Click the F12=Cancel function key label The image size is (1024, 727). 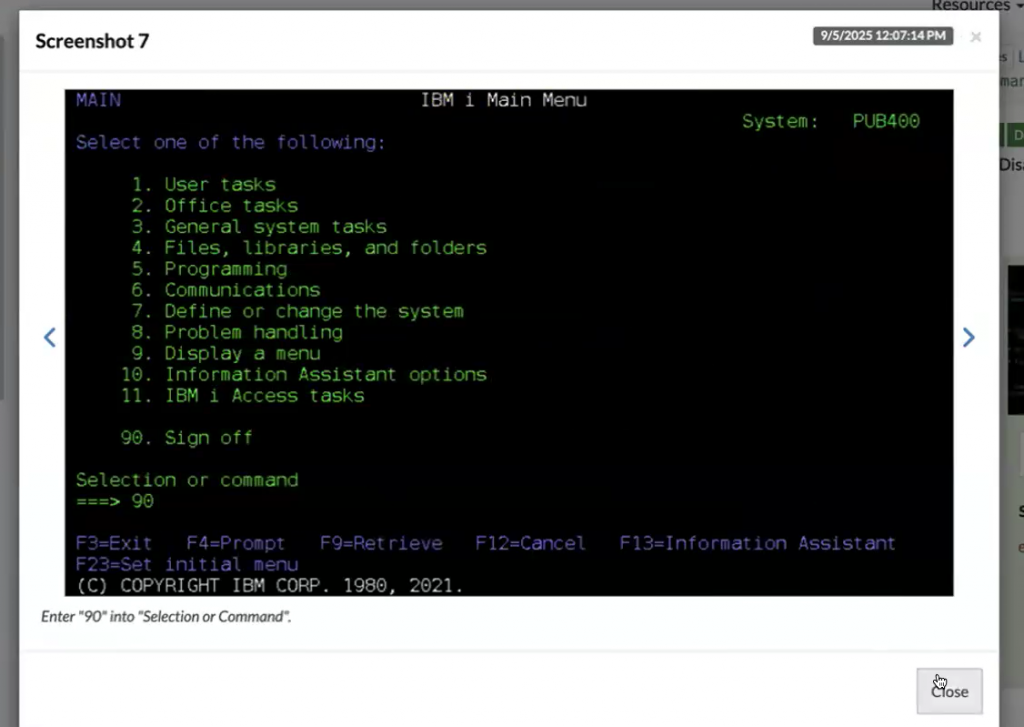pyautogui.click(x=530, y=543)
